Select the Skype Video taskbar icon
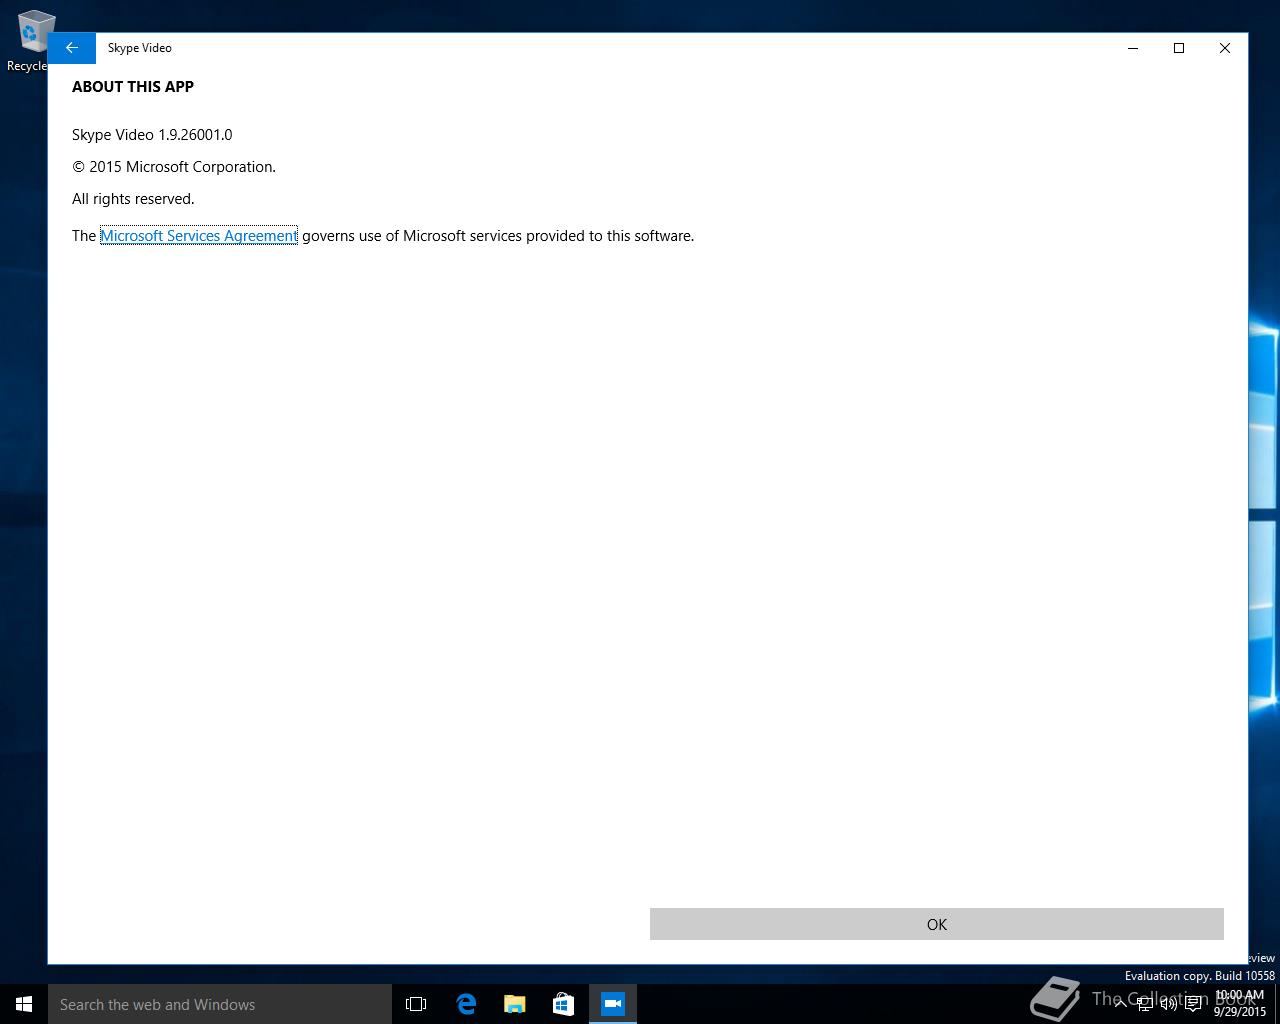This screenshot has width=1280, height=1024. 612,1004
